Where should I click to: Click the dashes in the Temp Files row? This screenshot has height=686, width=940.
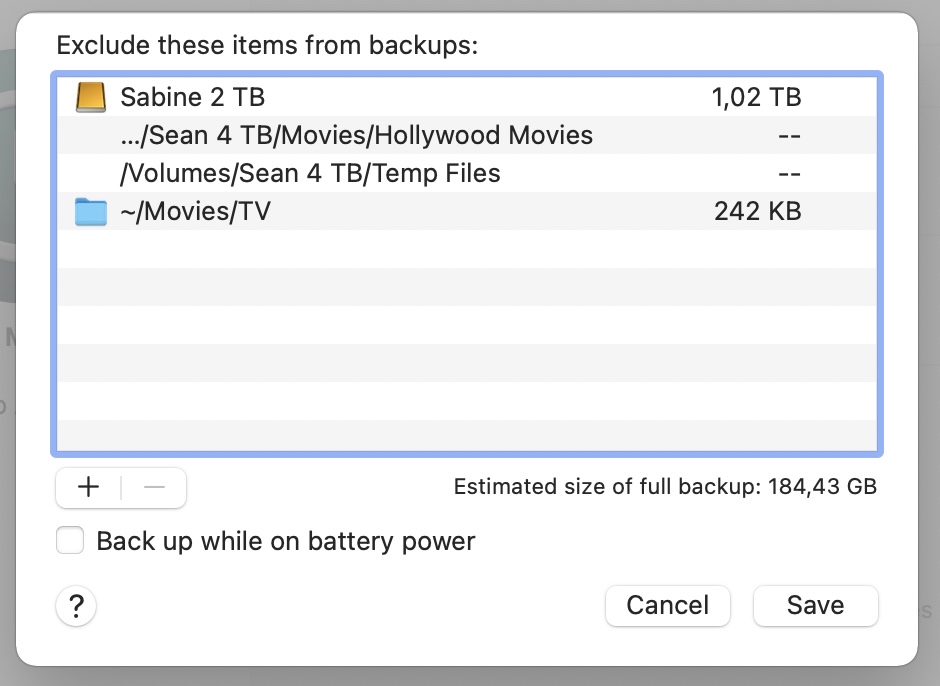[x=789, y=173]
